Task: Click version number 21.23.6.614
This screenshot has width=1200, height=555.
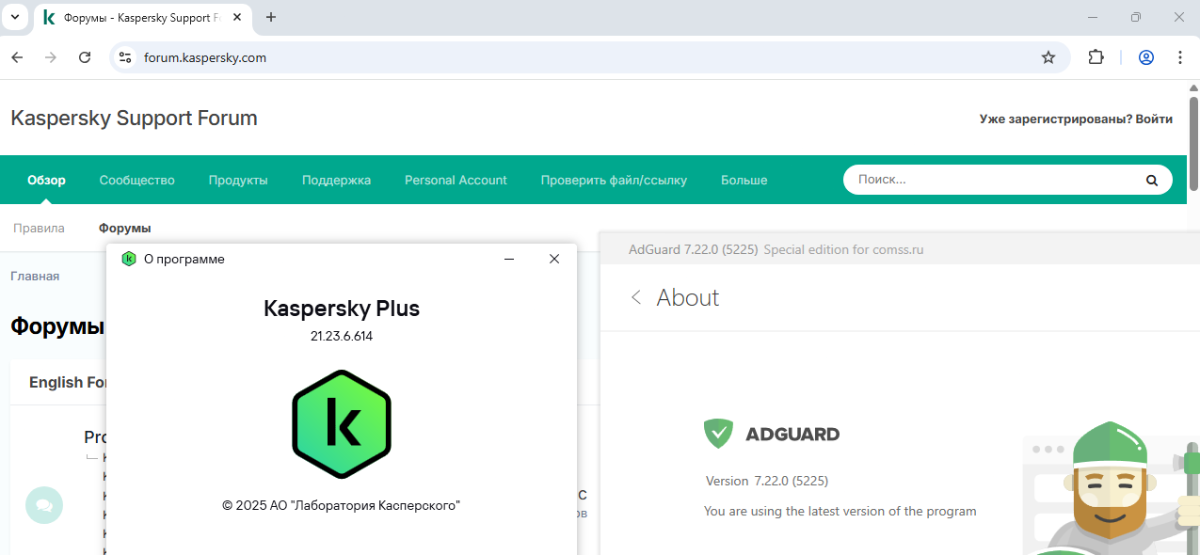Action: [x=342, y=336]
